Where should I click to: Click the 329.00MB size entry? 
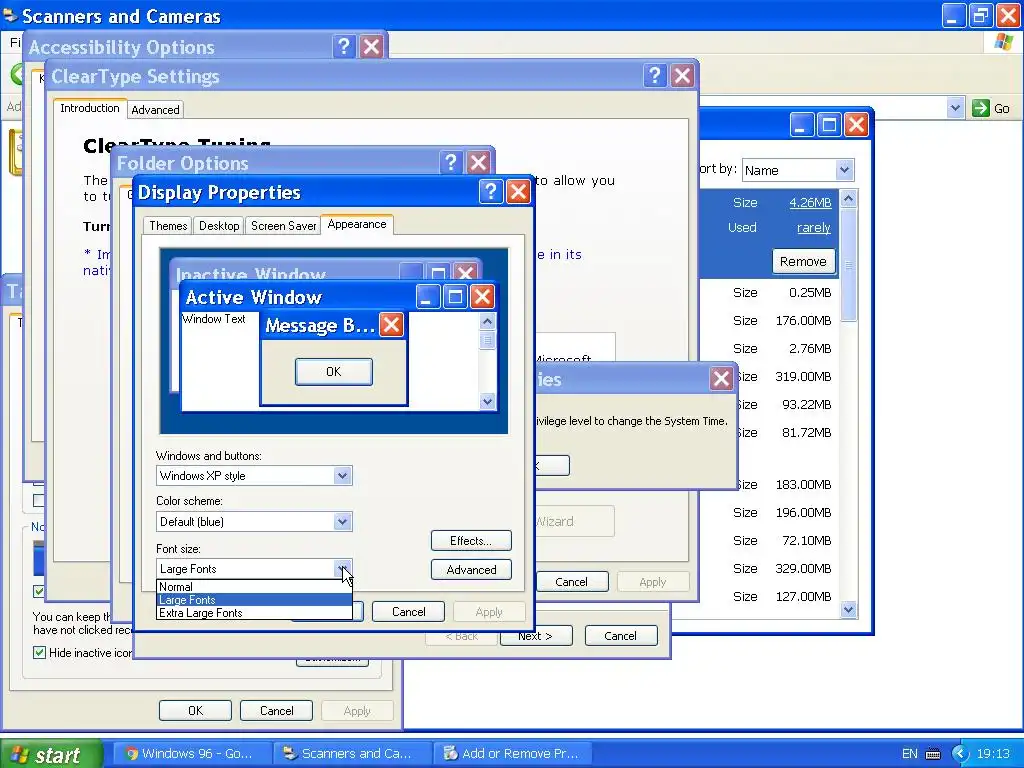(x=803, y=568)
